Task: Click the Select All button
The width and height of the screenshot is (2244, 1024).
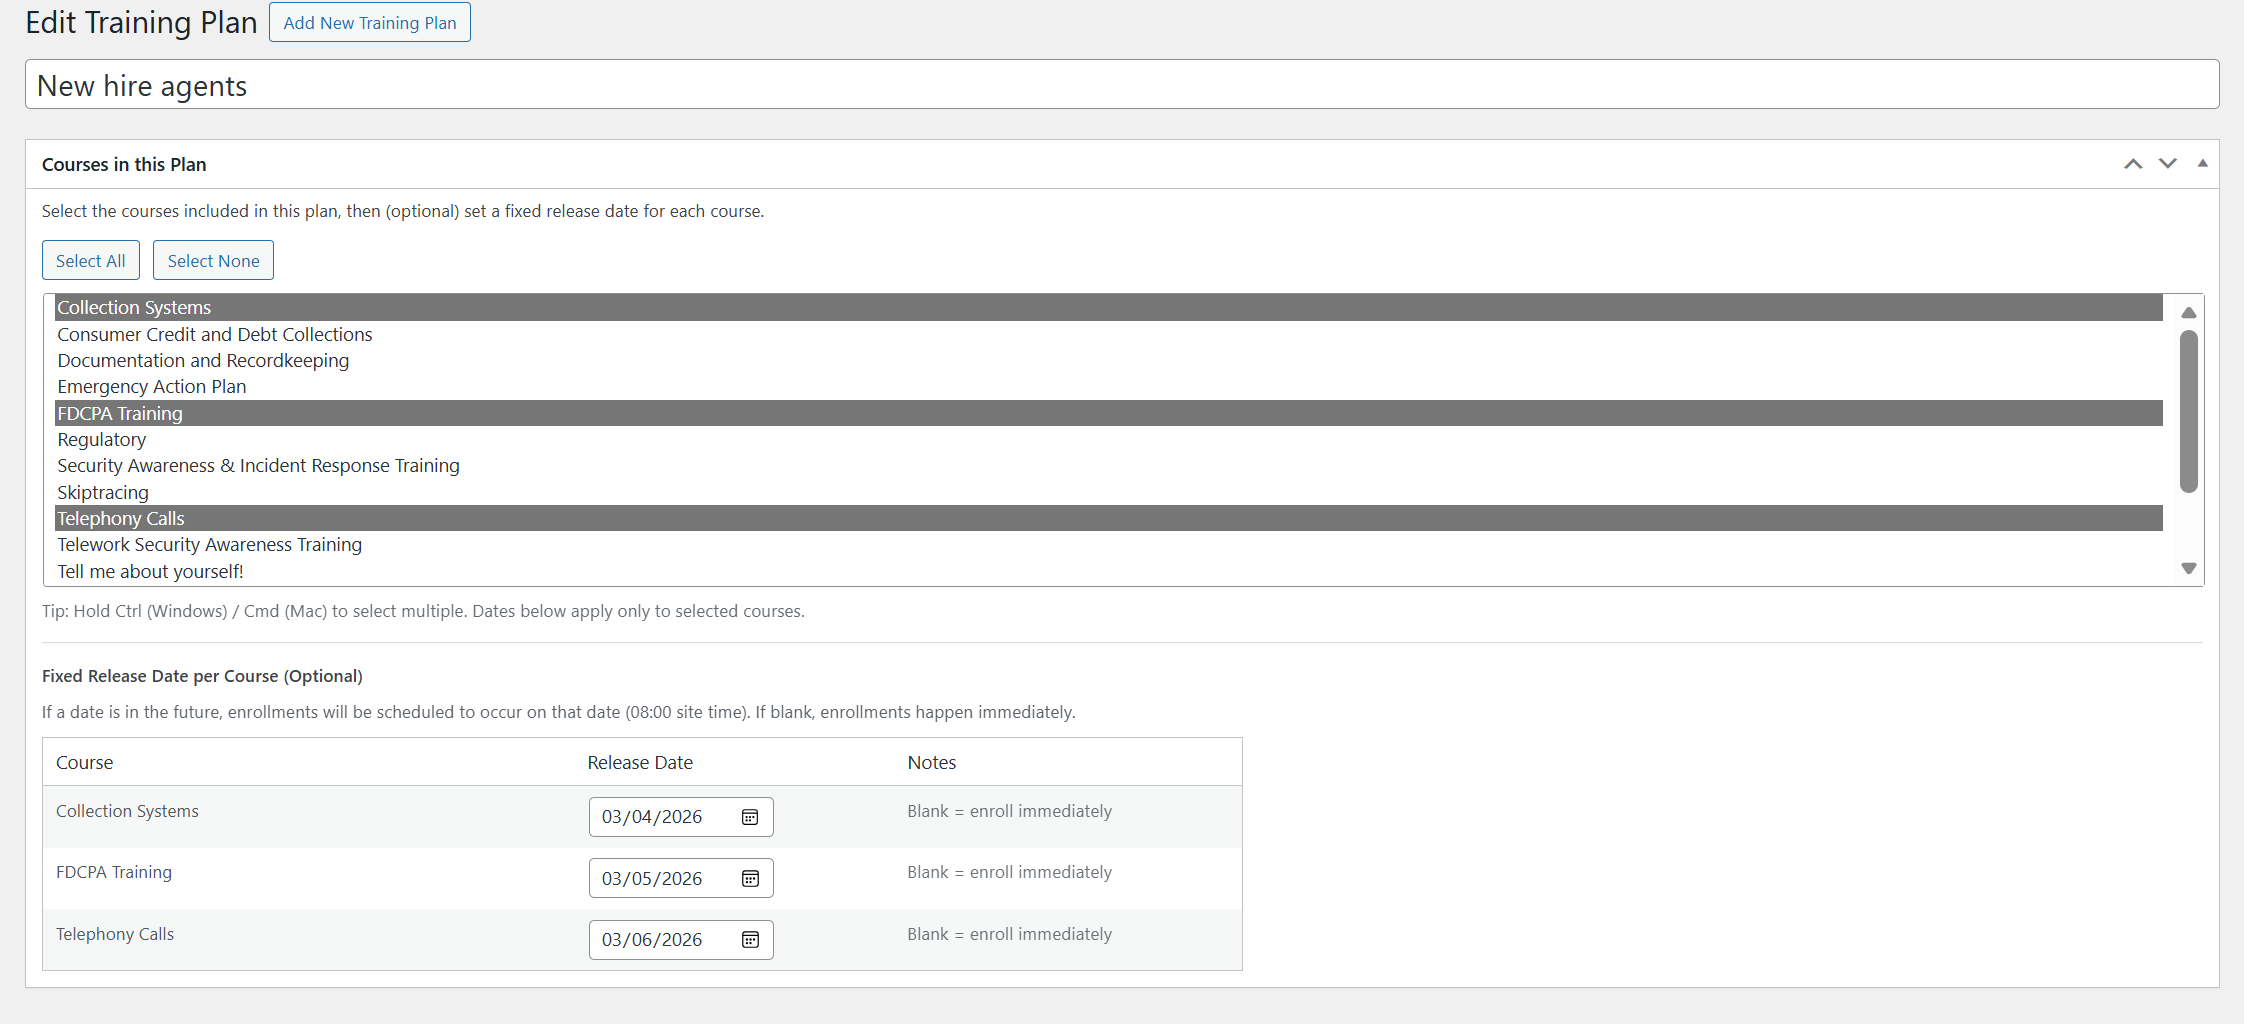Action: tap(90, 260)
